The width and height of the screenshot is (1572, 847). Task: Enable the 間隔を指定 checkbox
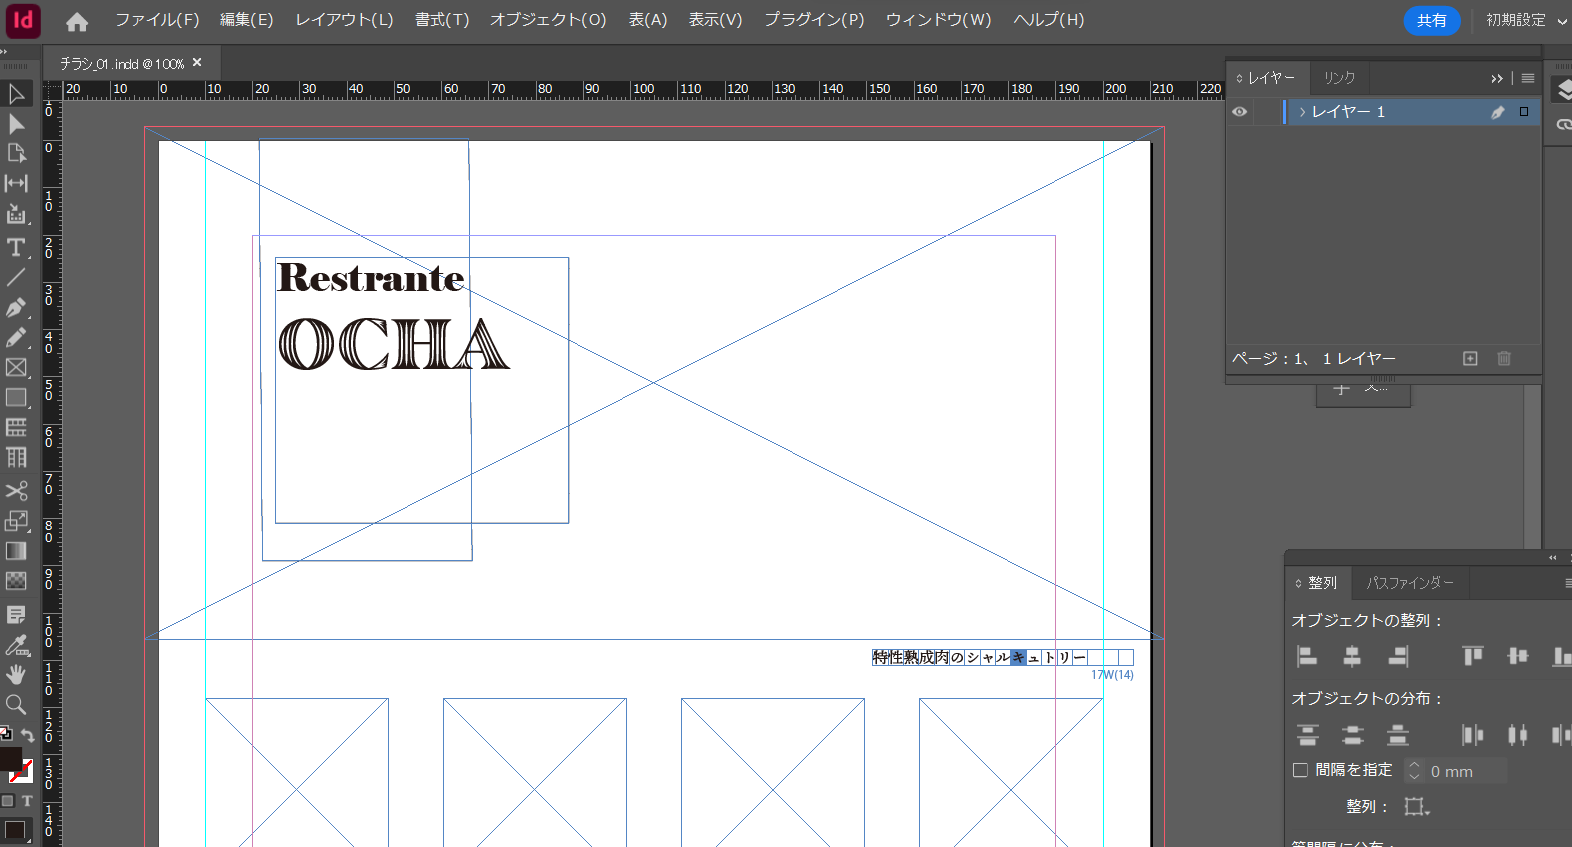click(x=1300, y=770)
